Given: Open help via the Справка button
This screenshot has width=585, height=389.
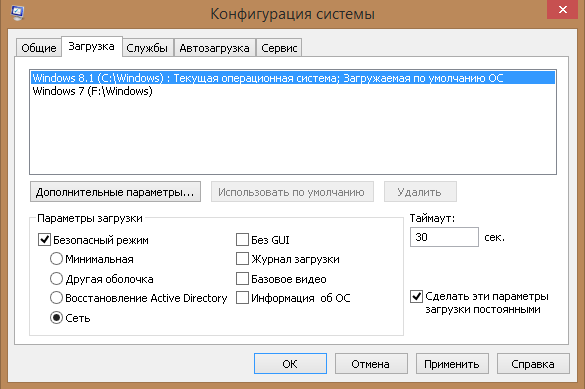Looking at the screenshot, I should pyautogui.click(x=533, y=364).
